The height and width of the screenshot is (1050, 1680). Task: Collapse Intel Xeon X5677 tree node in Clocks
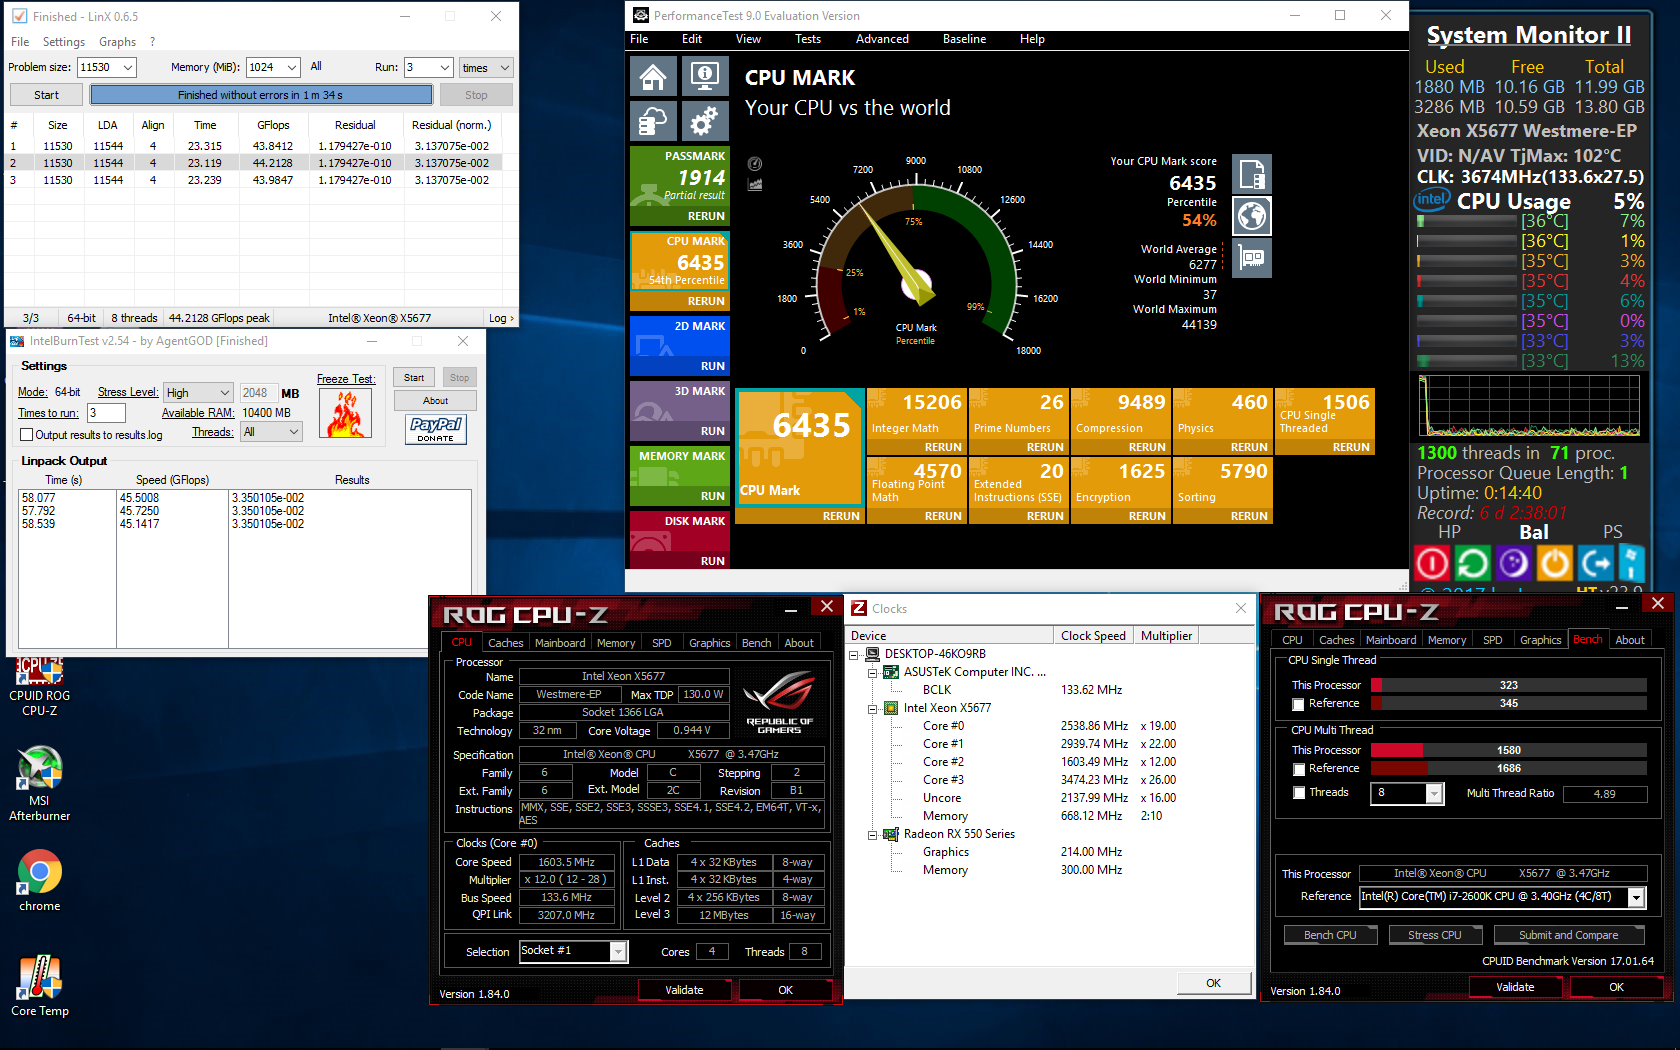point(872,708)
